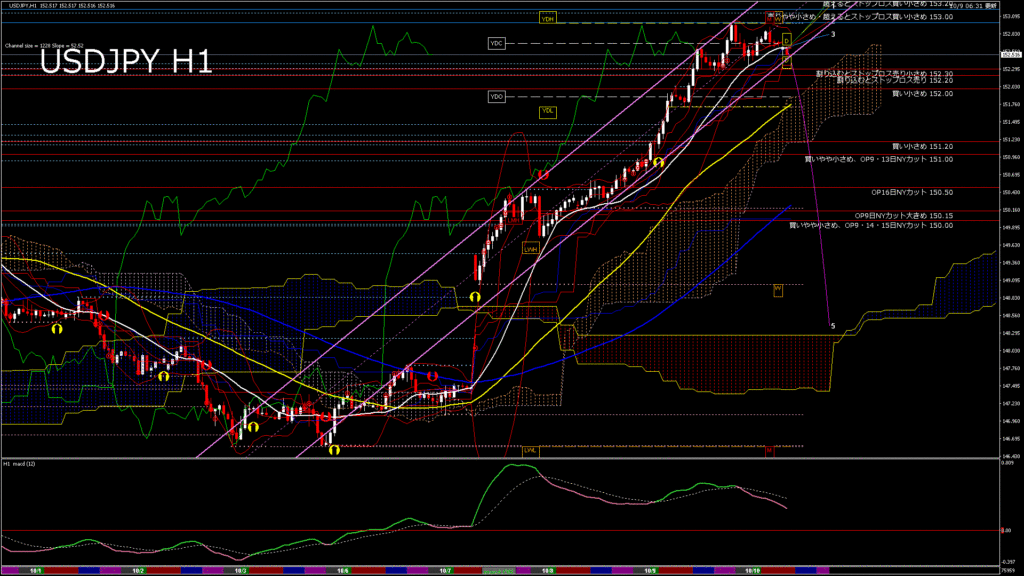Click the YDO level label box
The image size is (1024, 576).
(497, 96)
